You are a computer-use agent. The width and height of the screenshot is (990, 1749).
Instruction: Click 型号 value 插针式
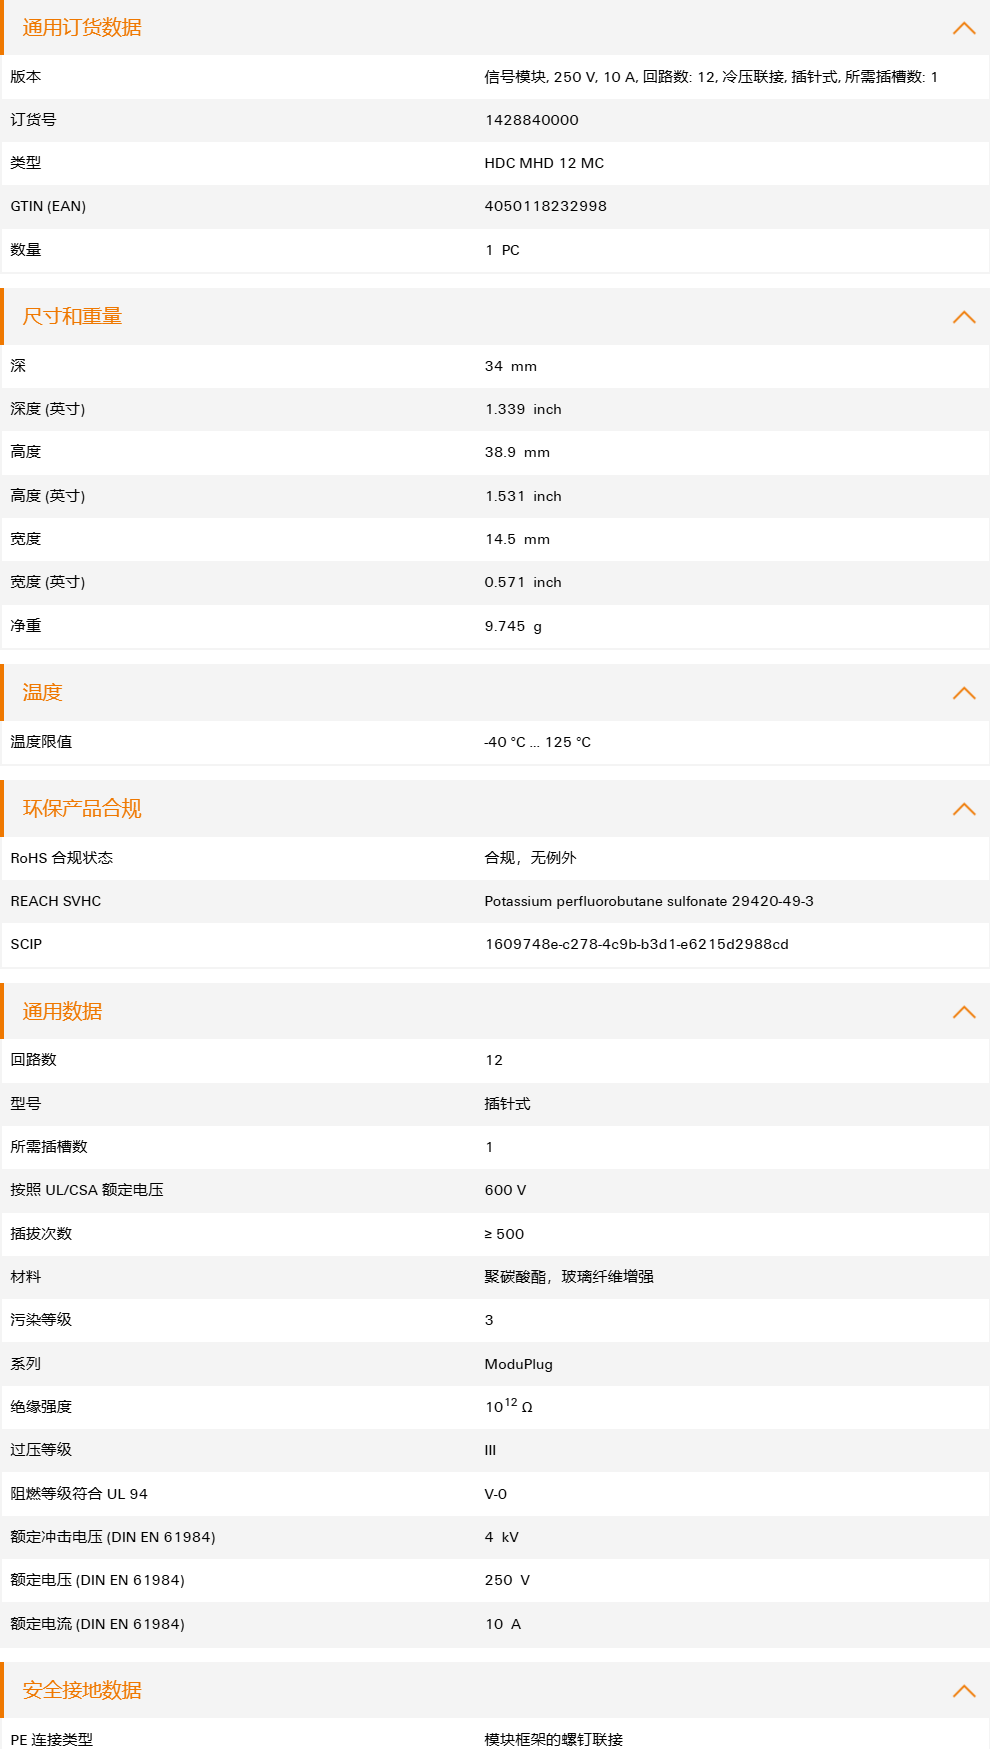click(x=507, y=1104)
